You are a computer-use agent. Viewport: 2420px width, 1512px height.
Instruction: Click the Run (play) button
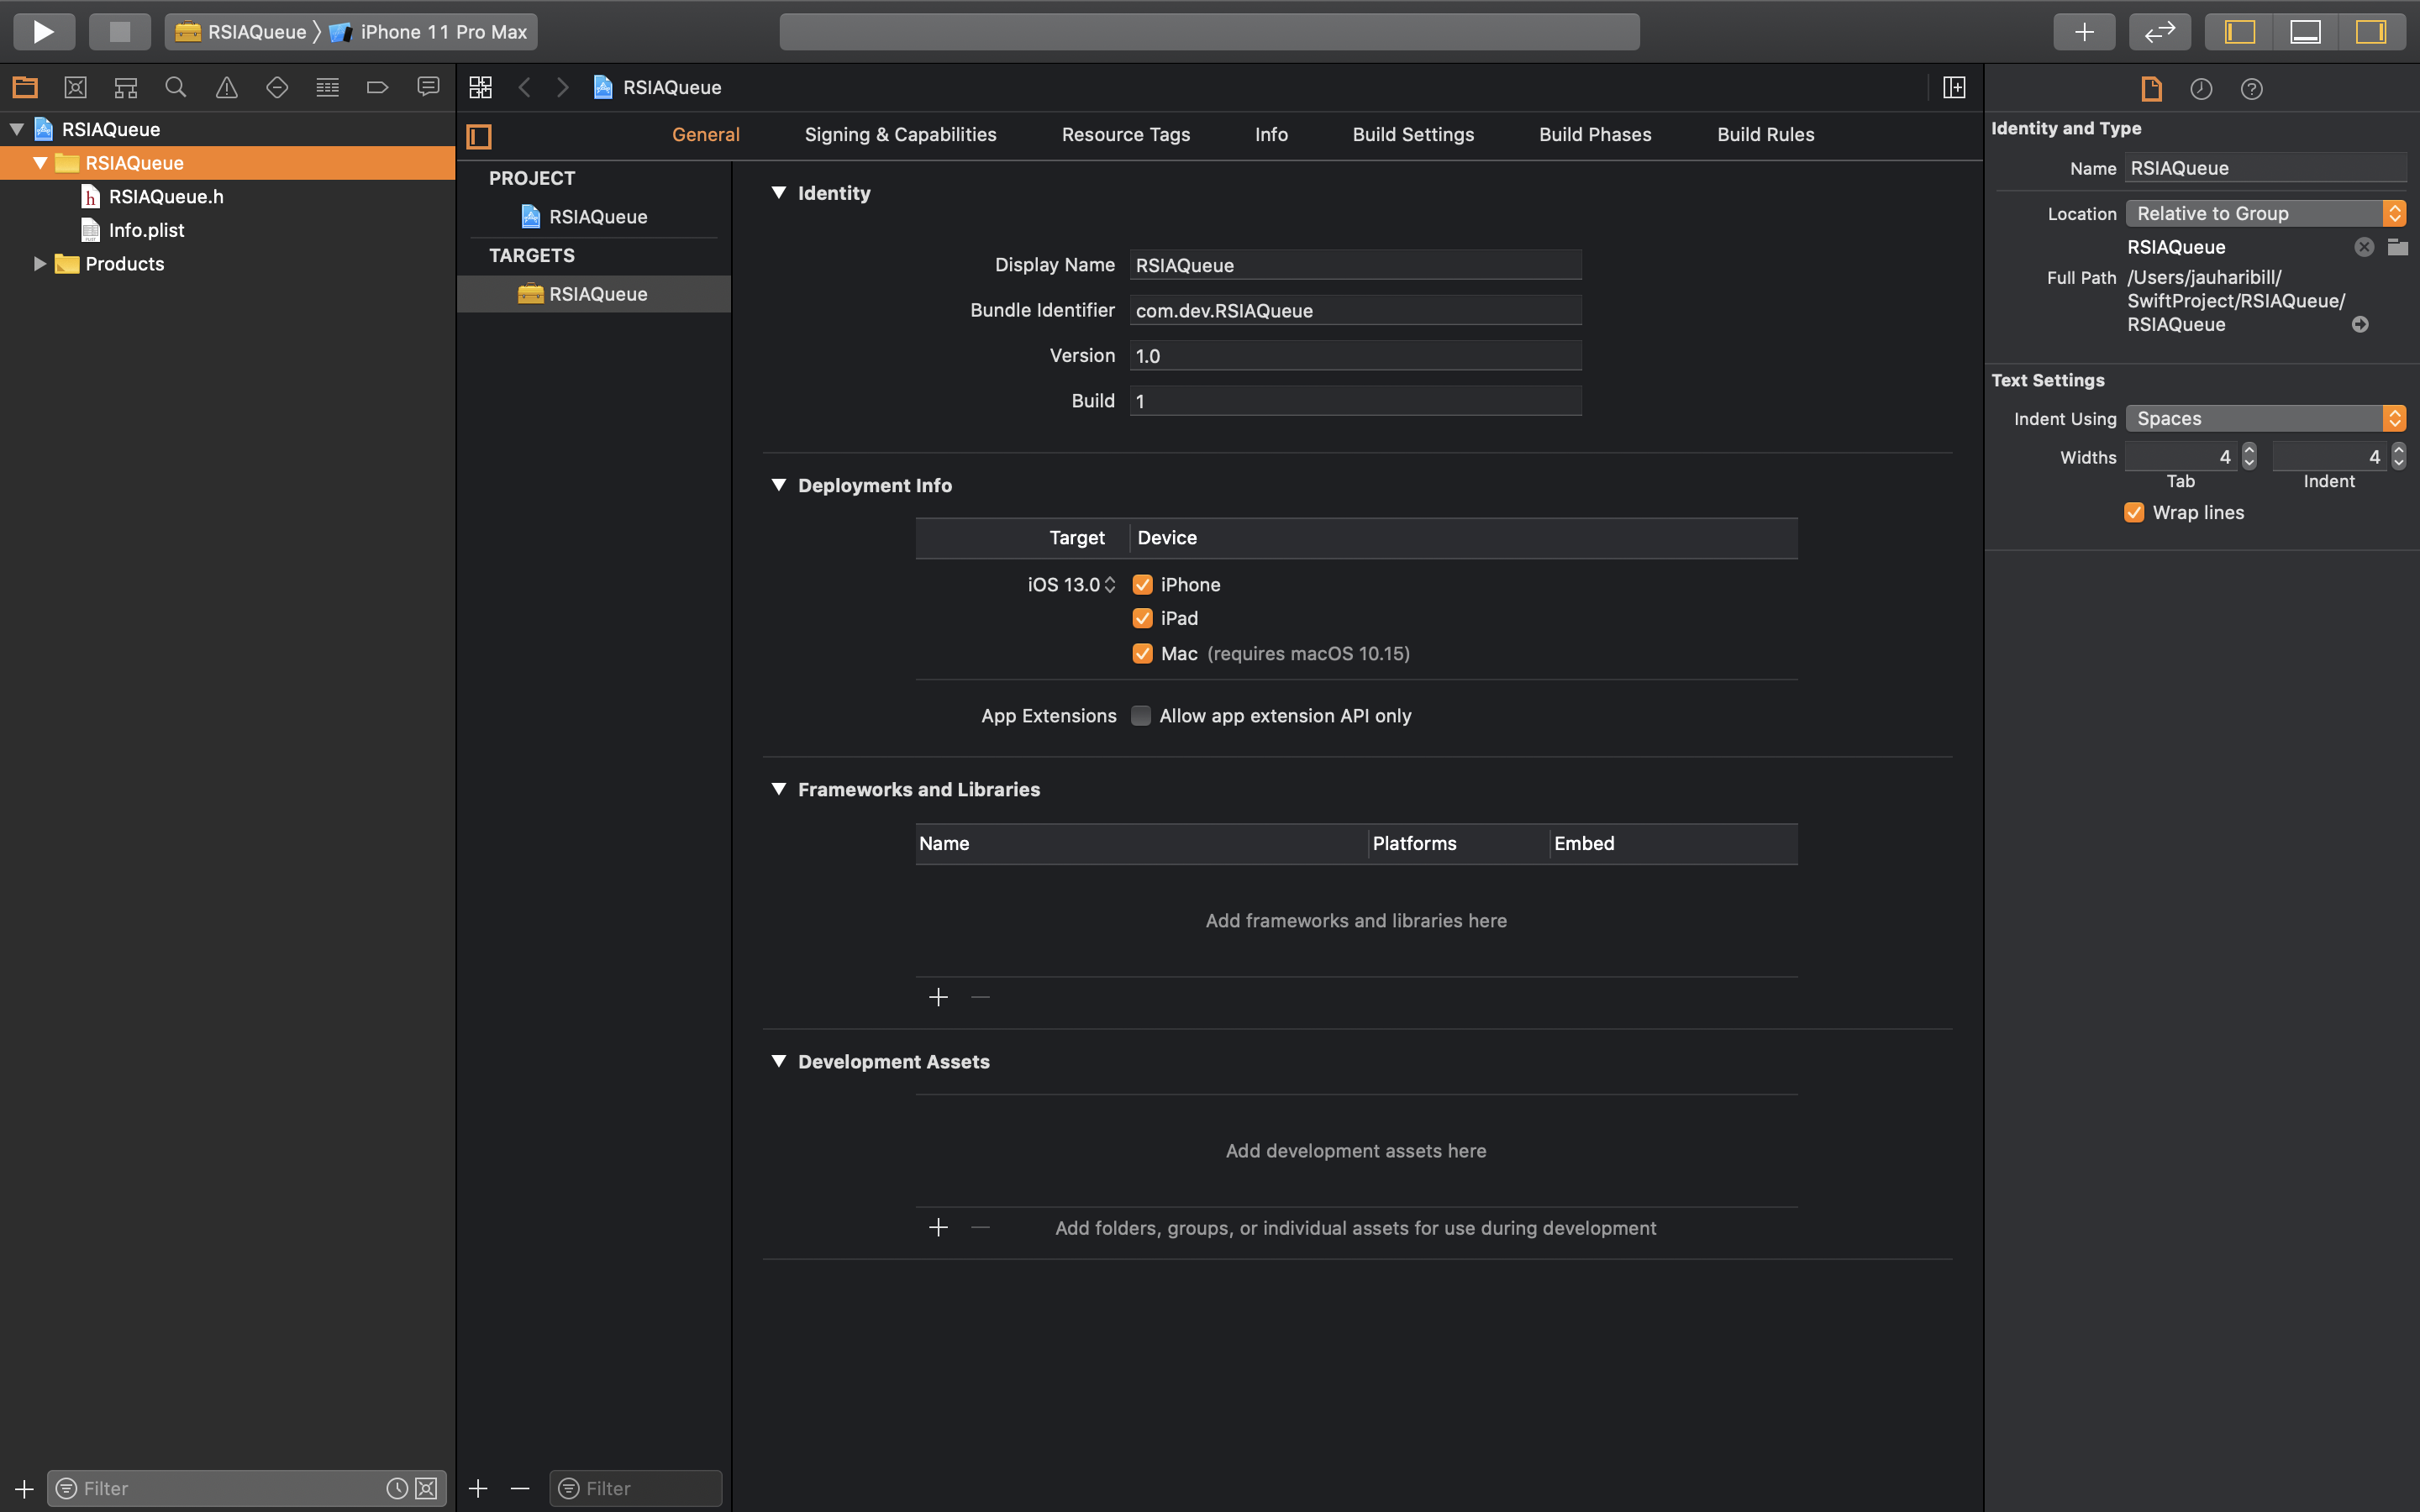(x=43, y=32)
